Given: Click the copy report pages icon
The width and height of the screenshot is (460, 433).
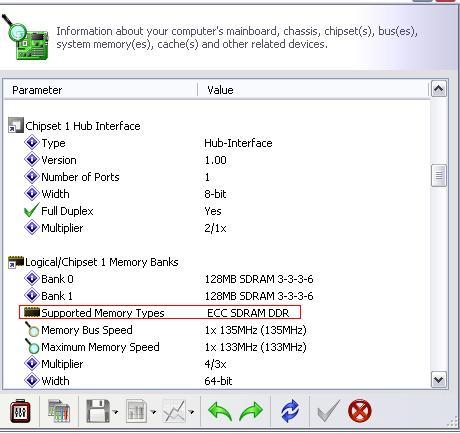Looking at the screenshot, I should (59, 411).
